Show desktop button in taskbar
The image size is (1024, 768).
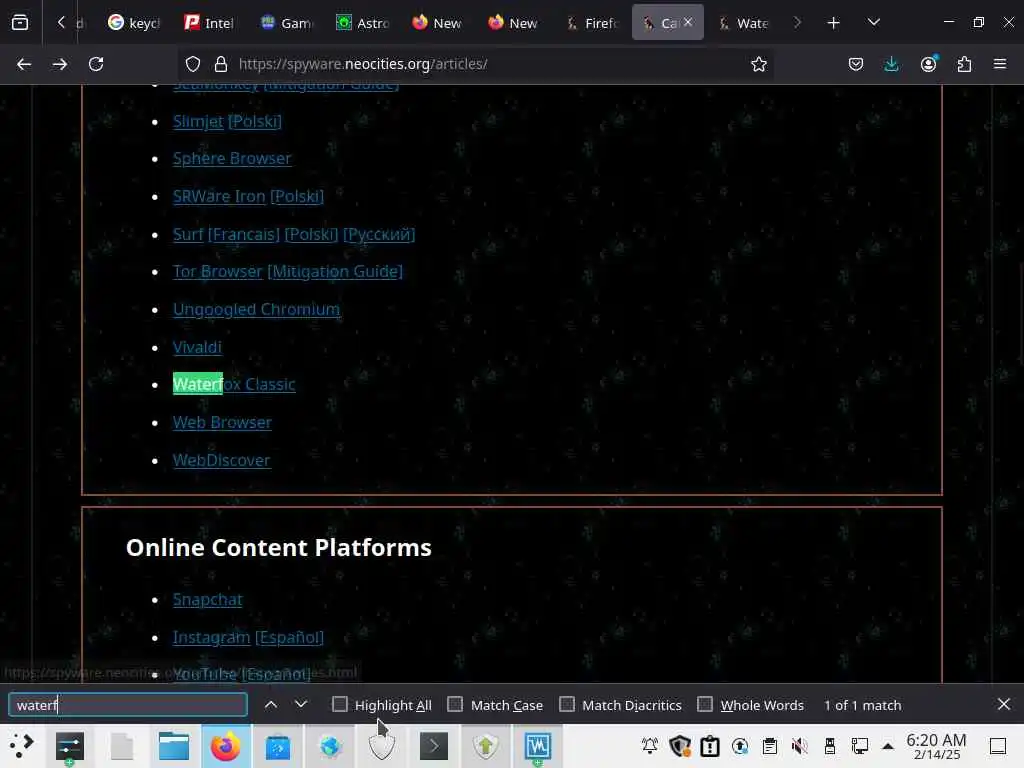click(x=997, y=746)
